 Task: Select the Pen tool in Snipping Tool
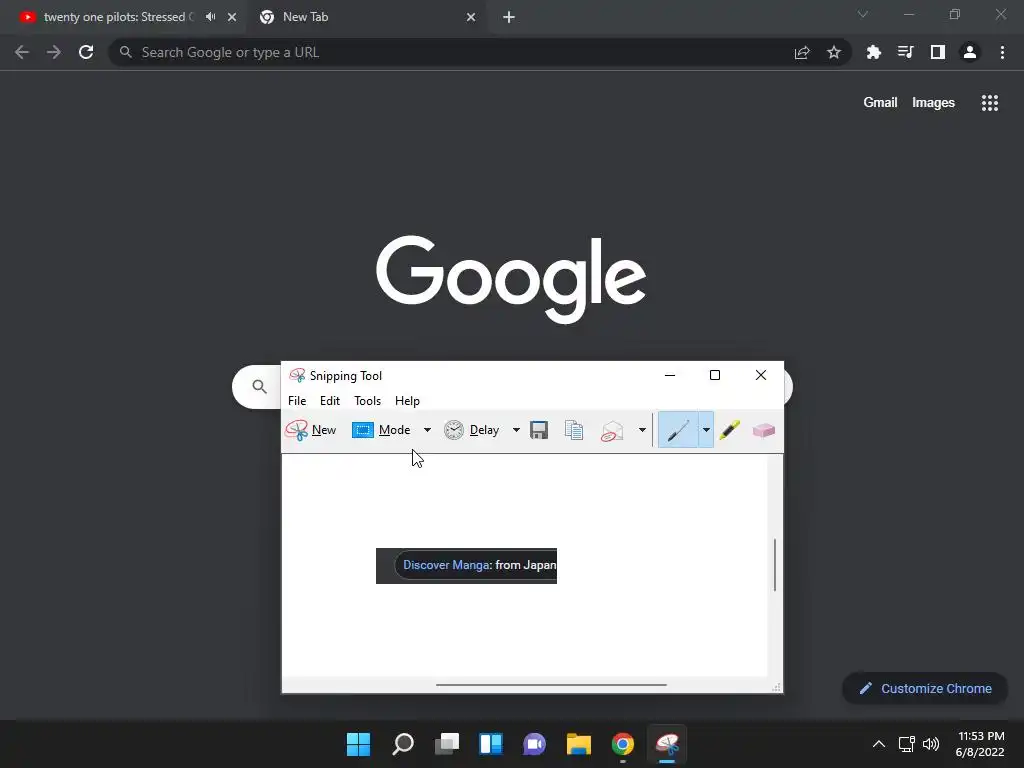678,430
